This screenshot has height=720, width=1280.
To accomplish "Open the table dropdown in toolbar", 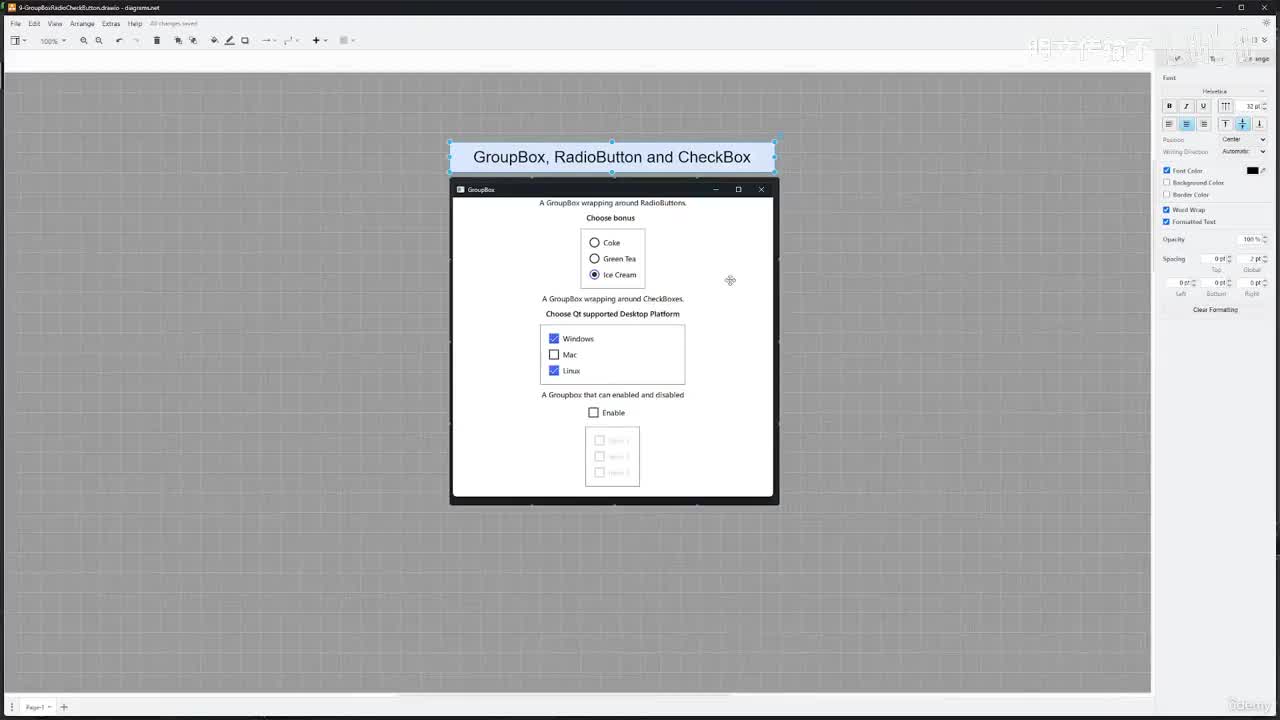I will point(347,40).
